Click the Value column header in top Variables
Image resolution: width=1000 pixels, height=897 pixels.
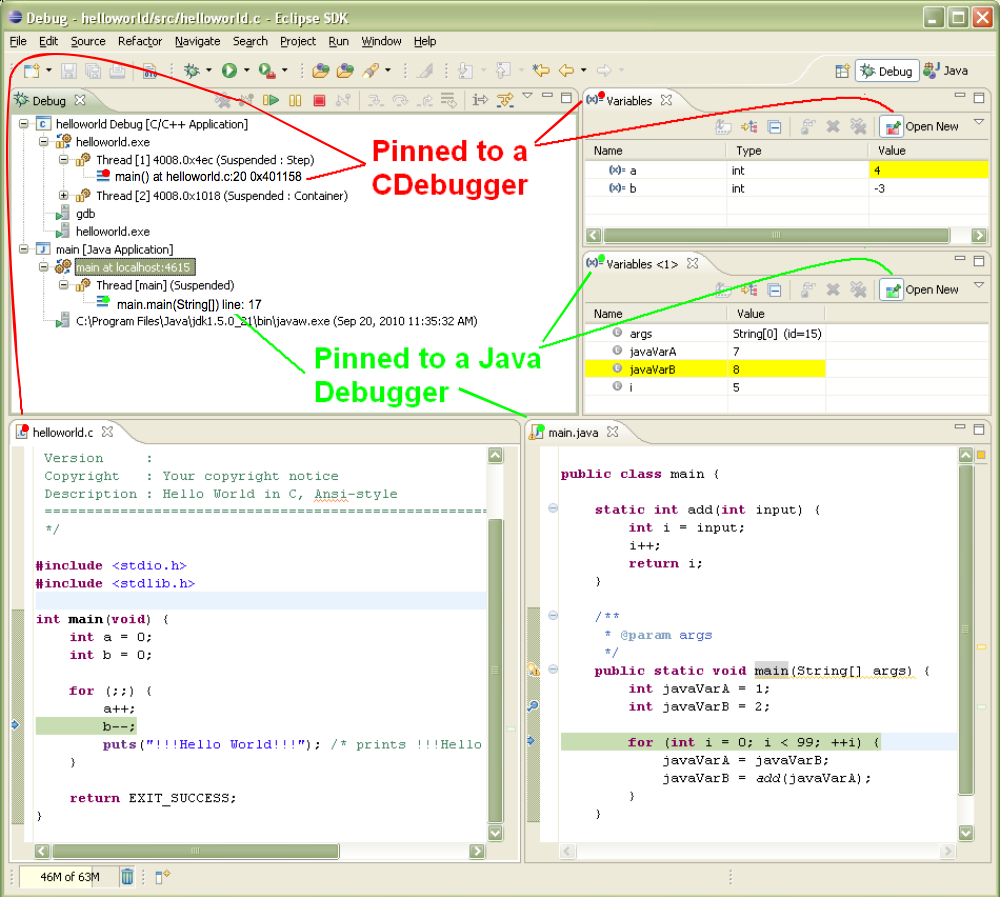pos(929,151)
